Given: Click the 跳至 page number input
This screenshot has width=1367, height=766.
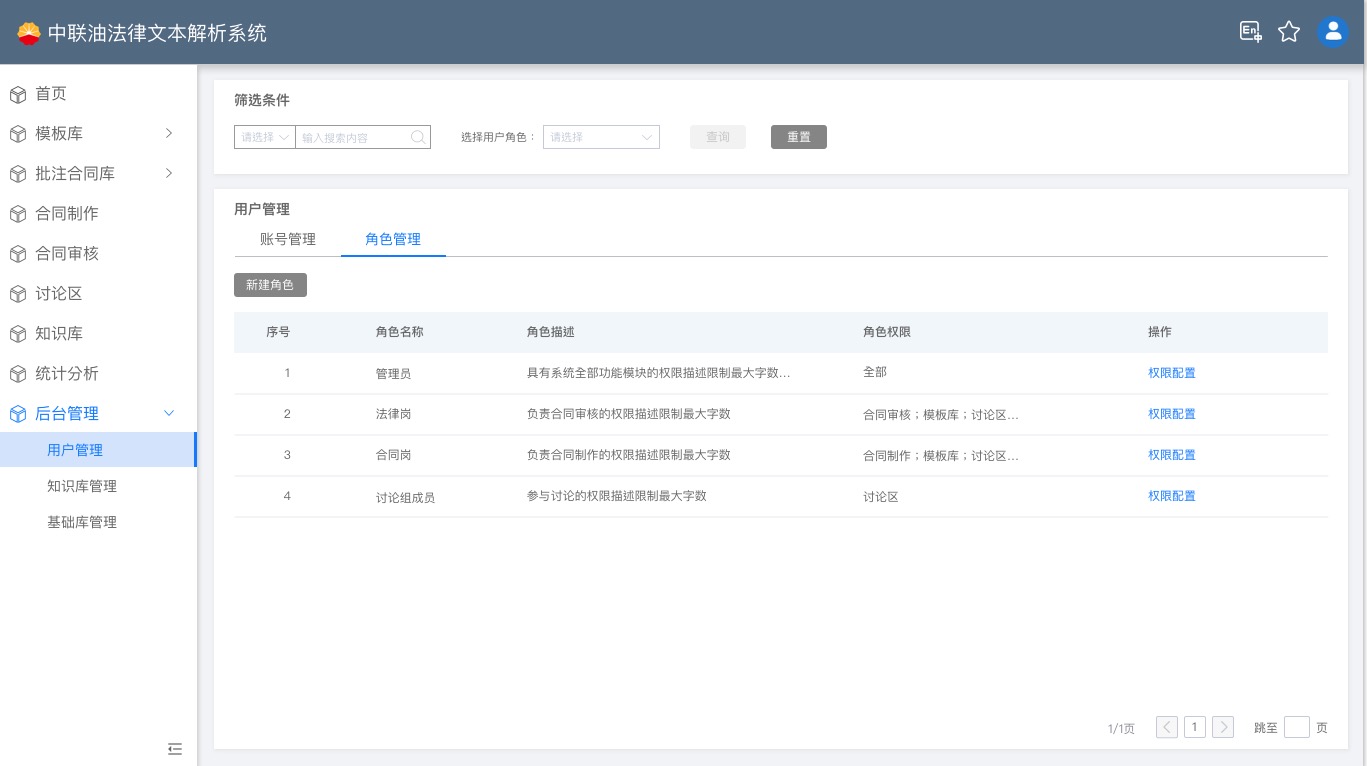Looking at the screenshot, I should tap(1297, 727).
